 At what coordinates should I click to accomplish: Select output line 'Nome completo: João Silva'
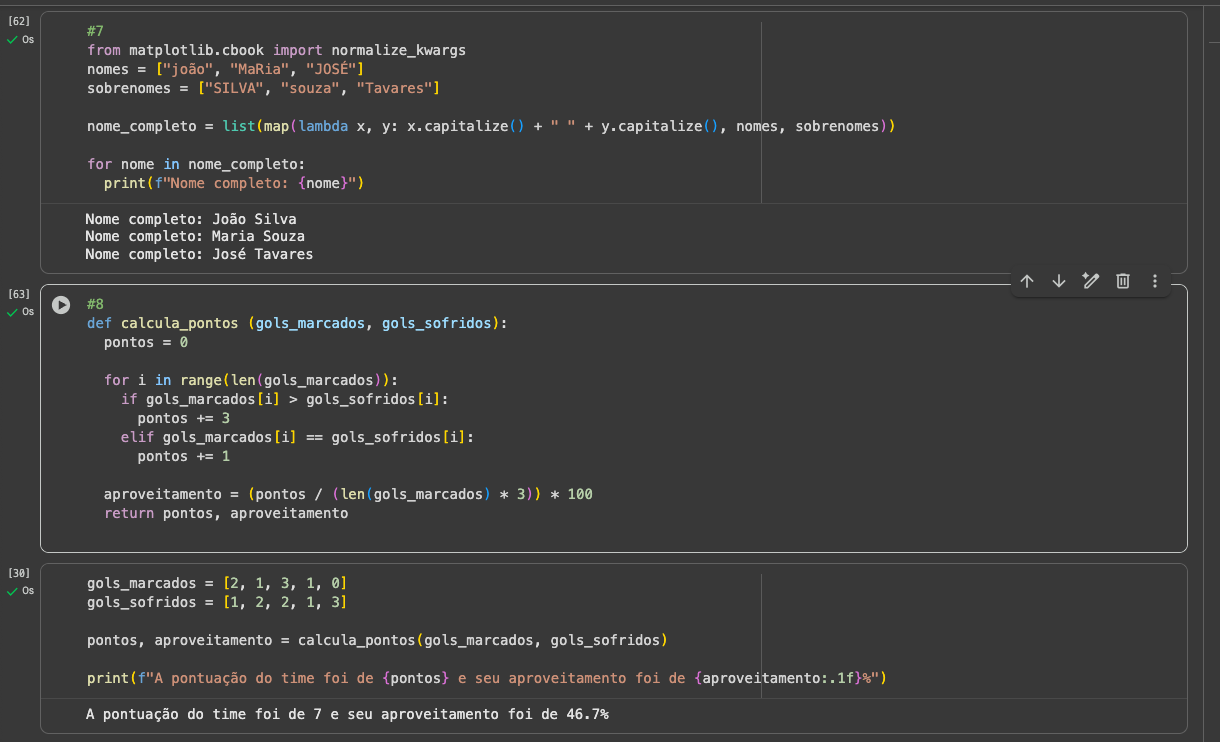pos(191,219)
